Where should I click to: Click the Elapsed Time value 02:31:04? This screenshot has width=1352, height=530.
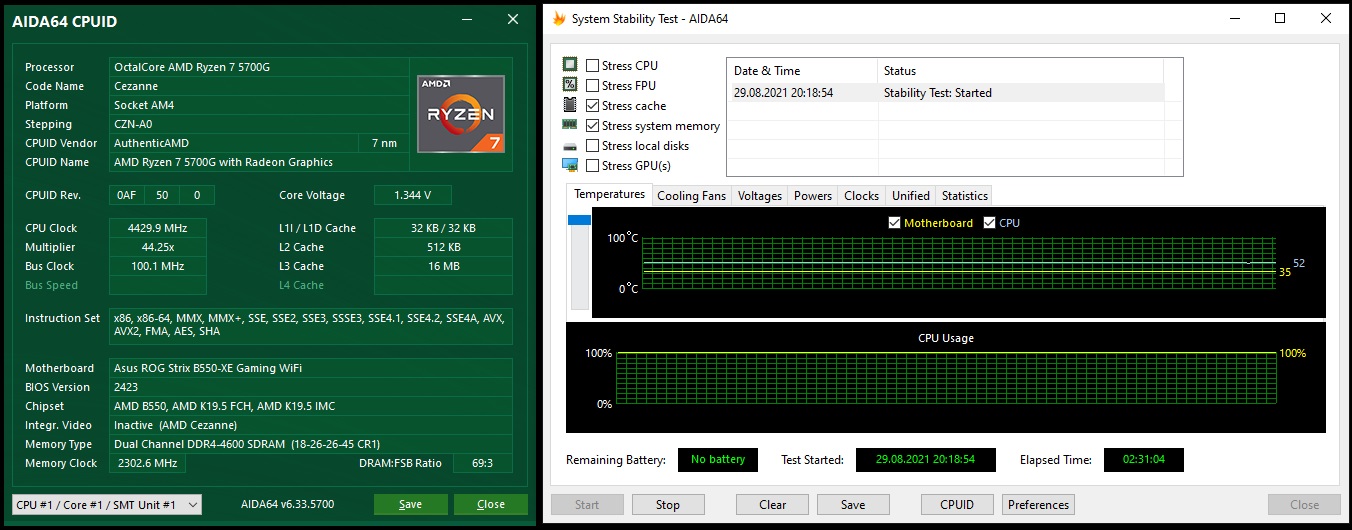1144,460
